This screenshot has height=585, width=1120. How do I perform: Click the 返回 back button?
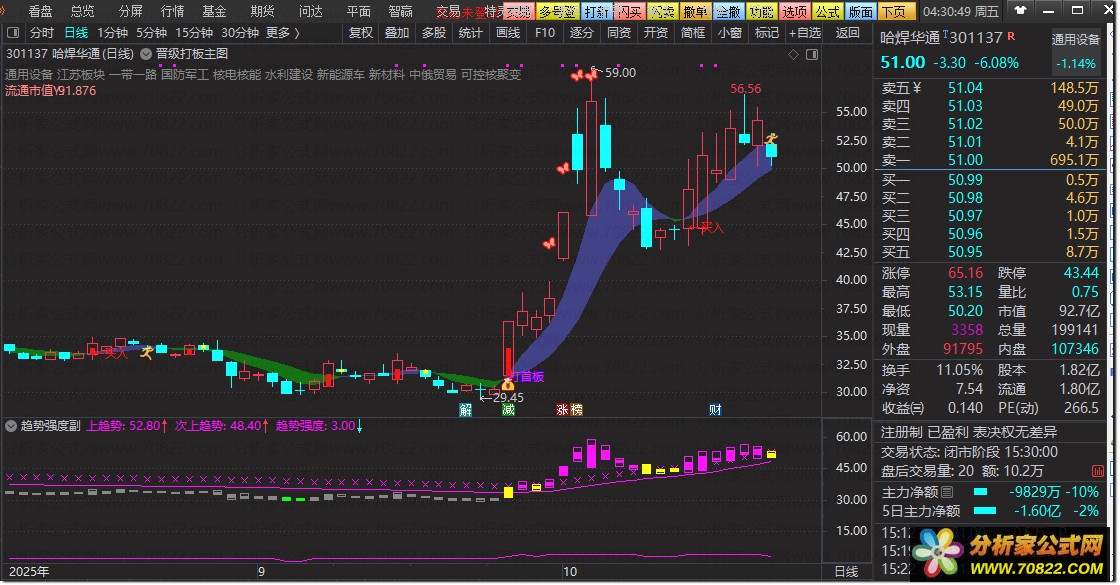(848, 33)
